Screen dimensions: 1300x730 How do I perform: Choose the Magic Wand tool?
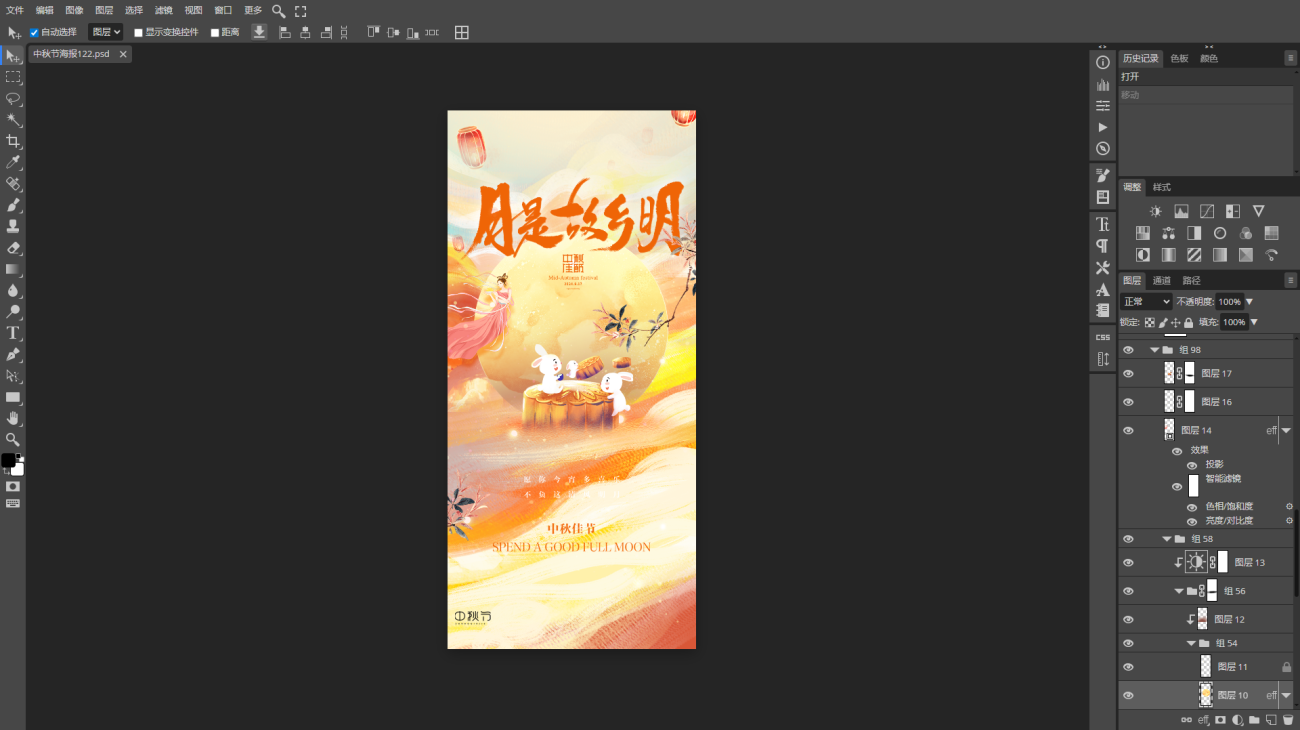pos(13,120)
